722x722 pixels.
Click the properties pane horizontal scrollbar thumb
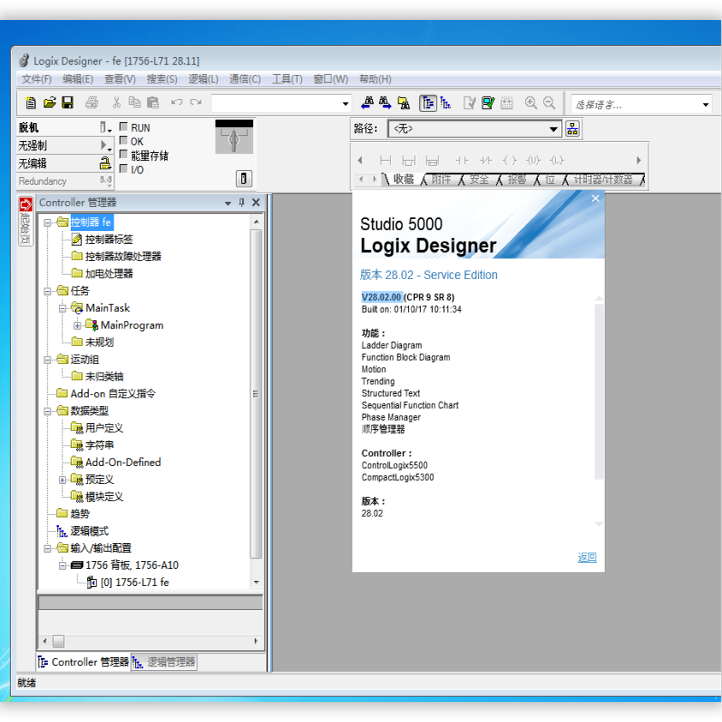tap(58, 641)
